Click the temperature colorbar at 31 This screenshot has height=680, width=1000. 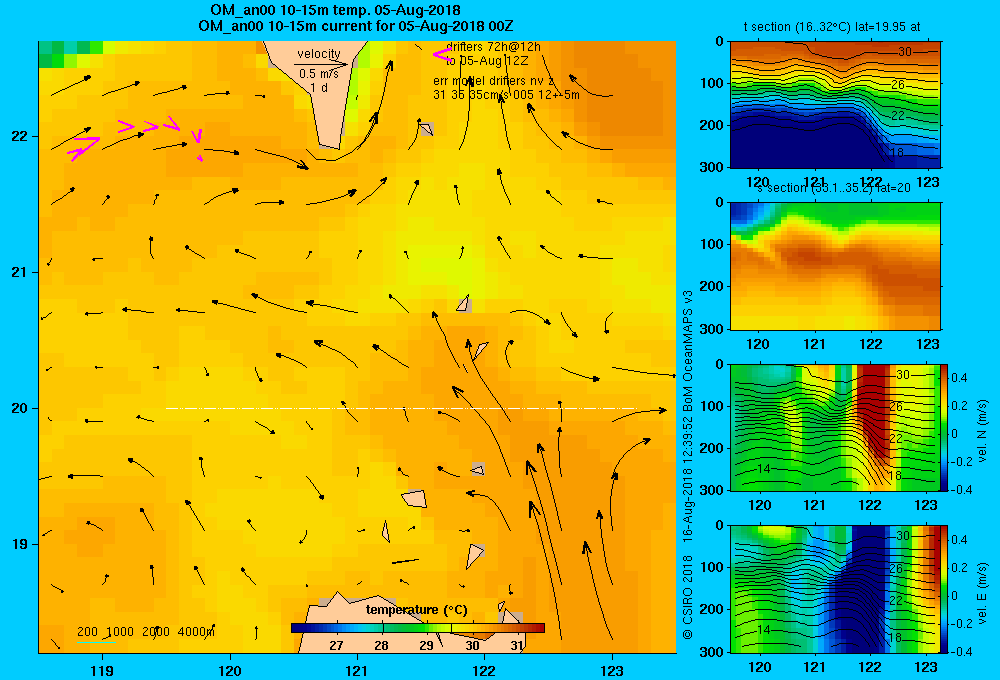(517, 628)
